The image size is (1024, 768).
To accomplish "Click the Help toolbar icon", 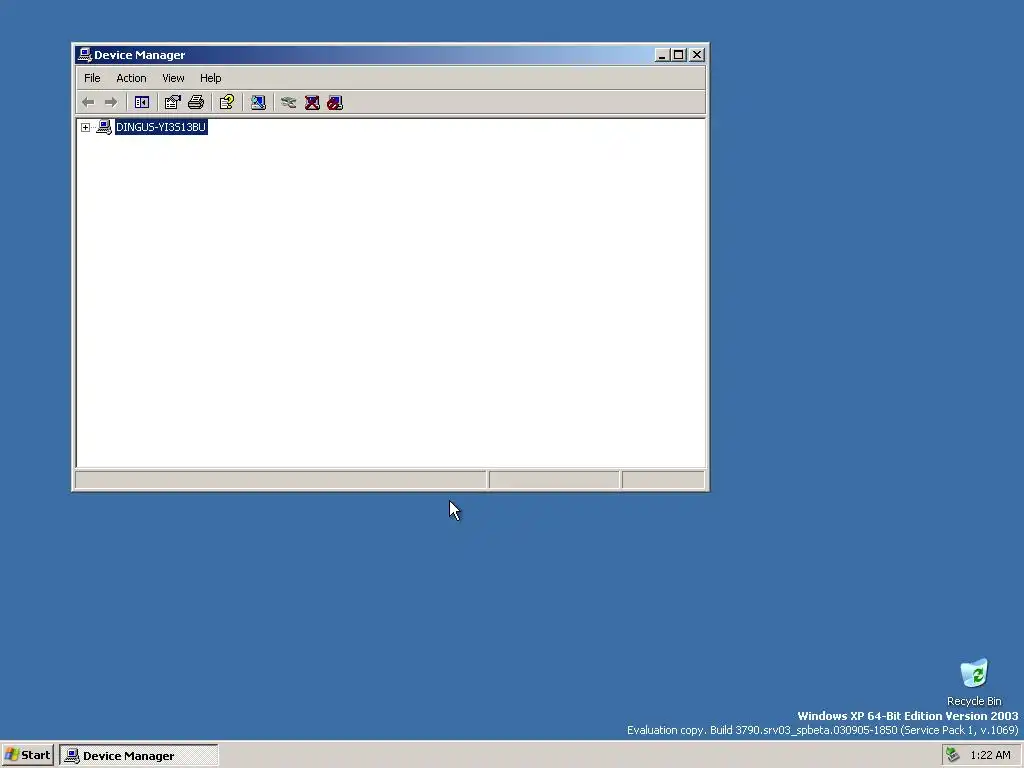I will 227,103.
